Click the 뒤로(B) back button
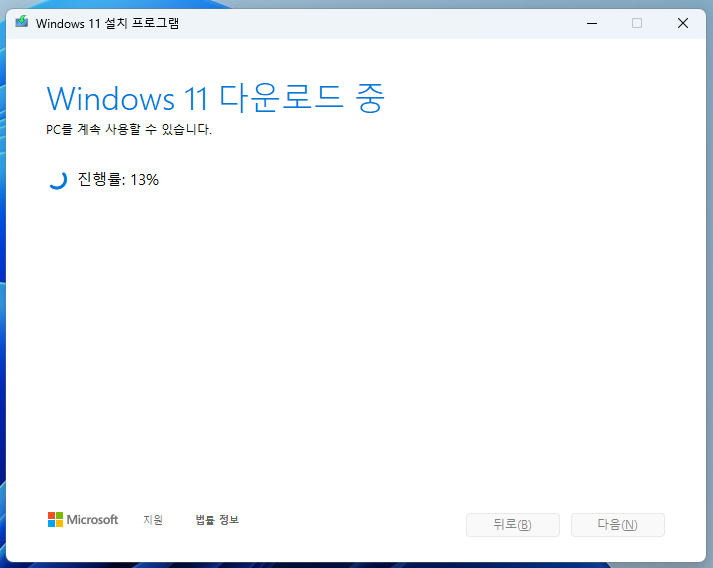The image size is (713, 568). pos(512,525)
